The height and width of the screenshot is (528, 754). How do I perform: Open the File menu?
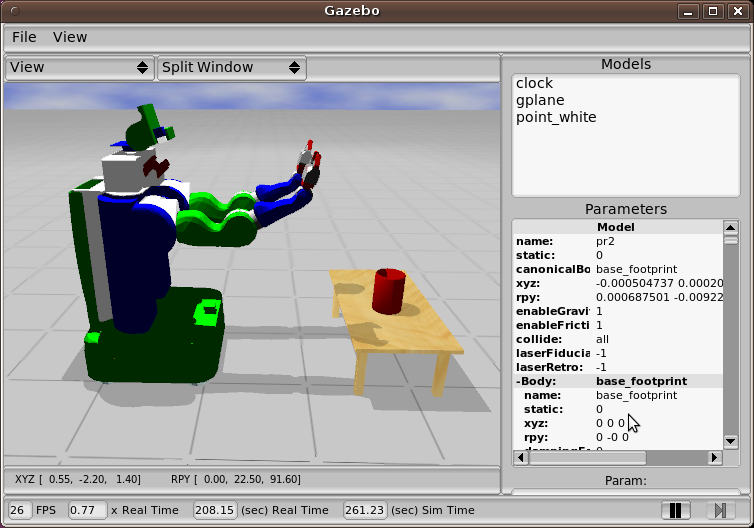click(x=24, y=37)
